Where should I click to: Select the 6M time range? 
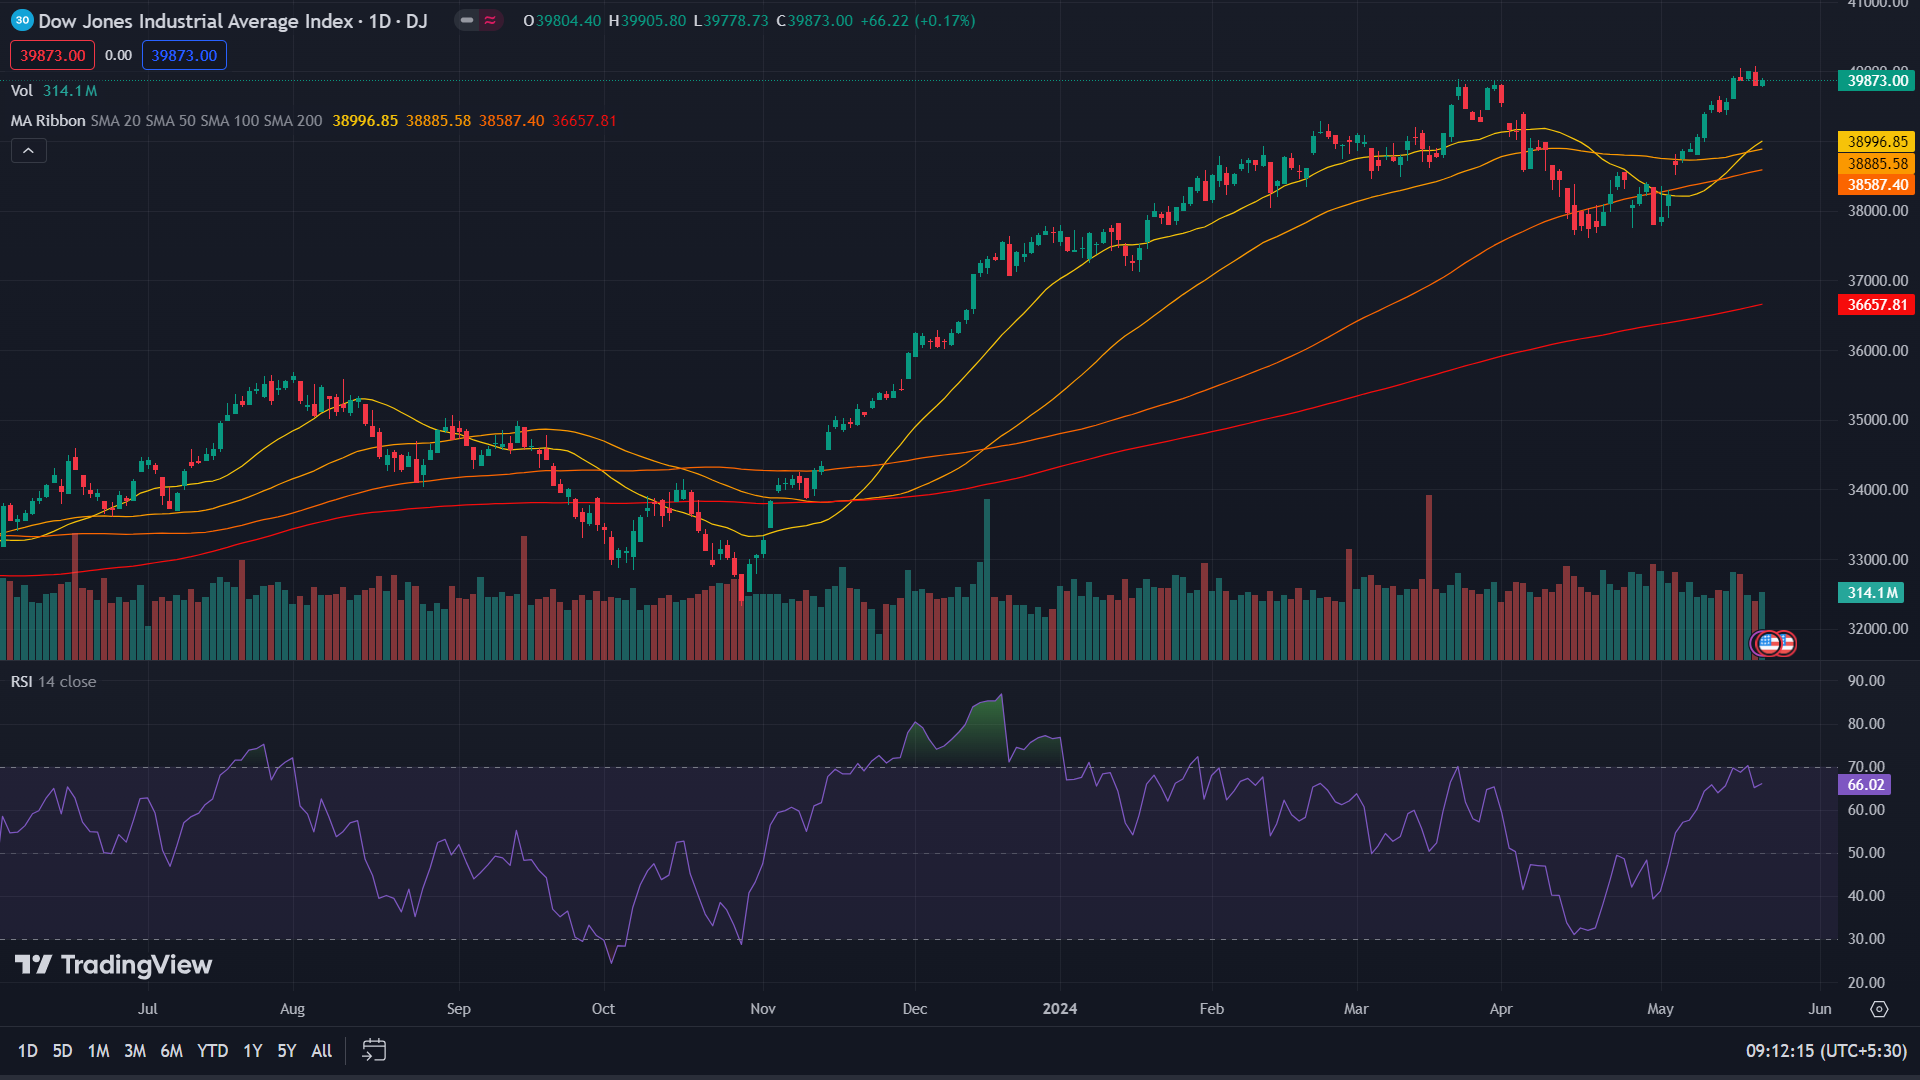click(172, 1051)
